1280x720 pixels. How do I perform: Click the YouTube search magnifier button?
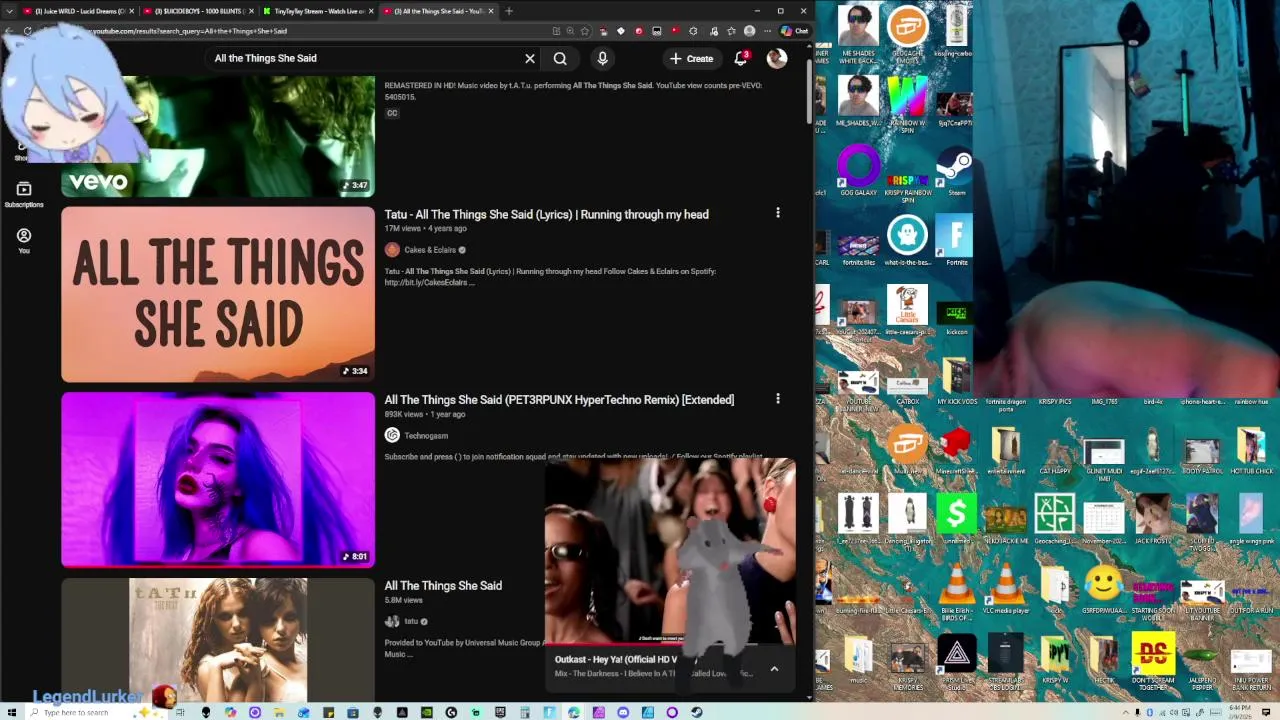point(560,58)
